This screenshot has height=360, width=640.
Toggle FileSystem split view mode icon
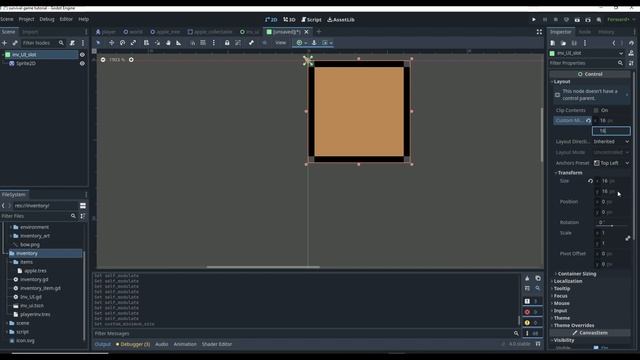(83, 206)
